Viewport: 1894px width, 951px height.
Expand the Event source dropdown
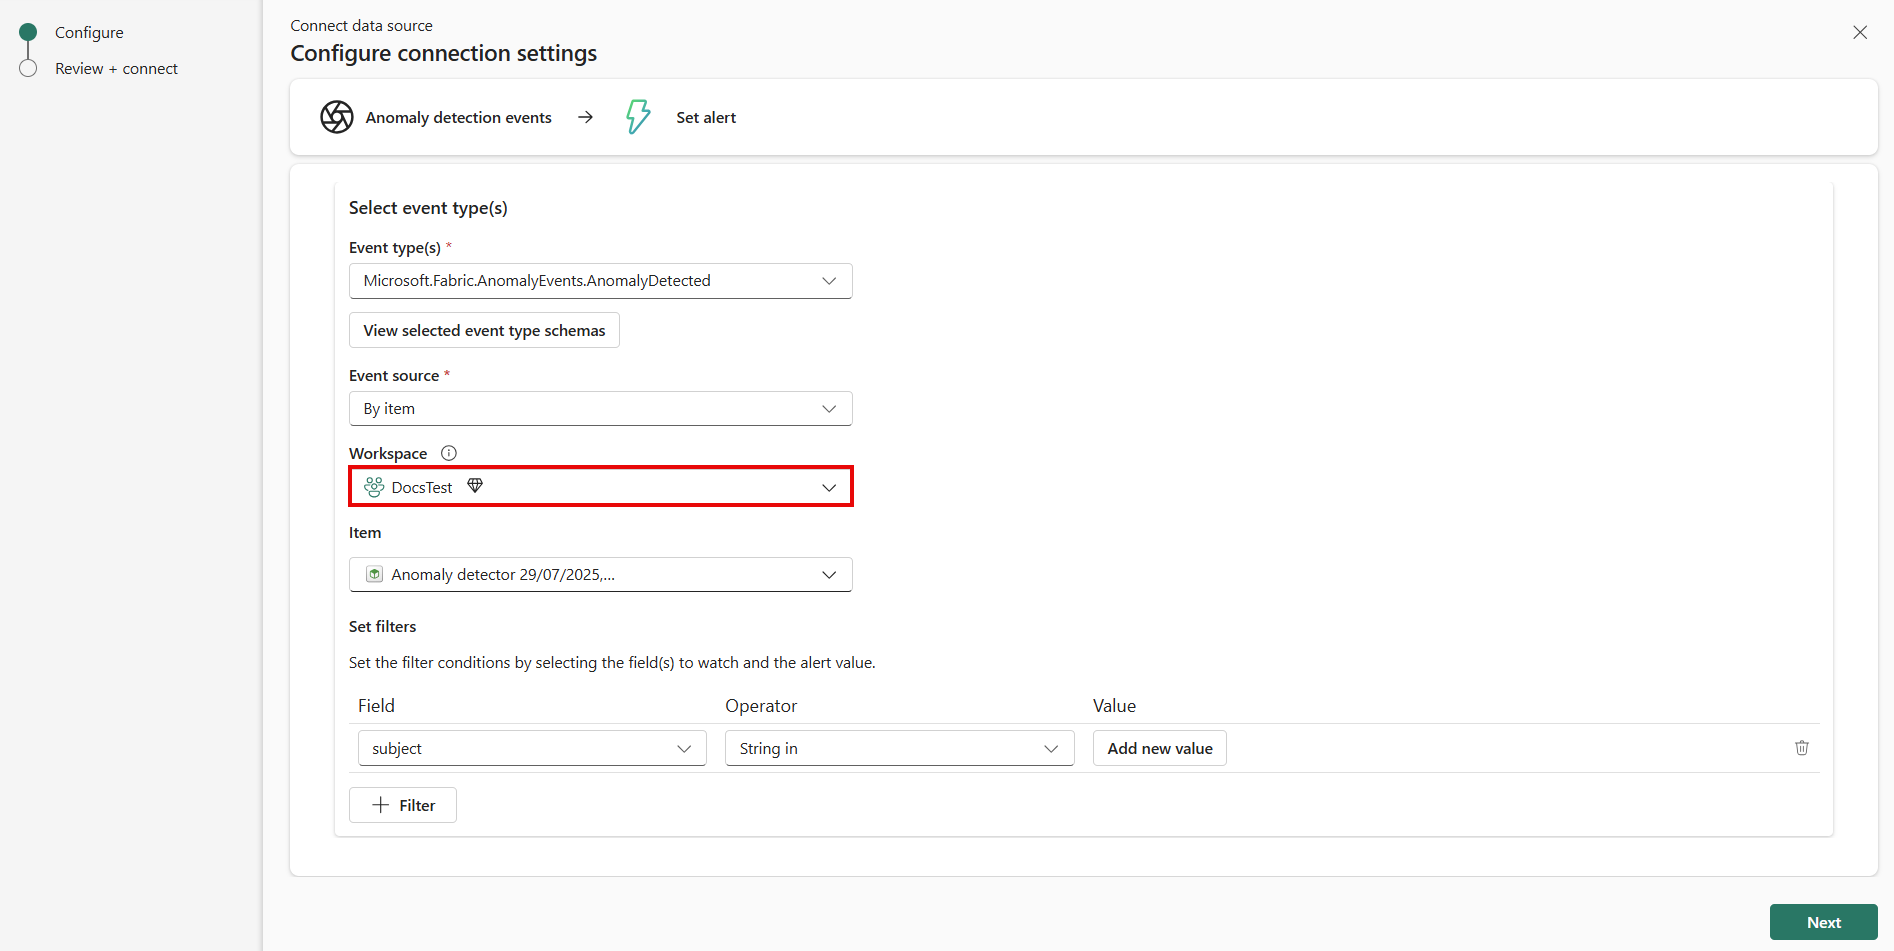tap(600, 409)
